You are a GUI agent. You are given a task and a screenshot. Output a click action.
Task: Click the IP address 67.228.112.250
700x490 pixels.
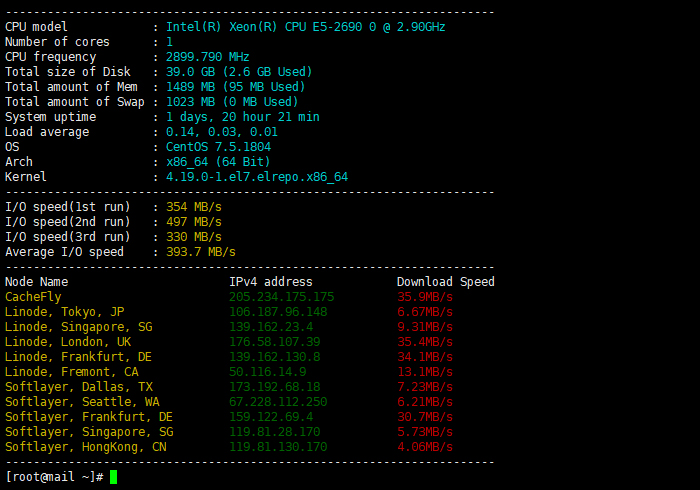tap(278, 402)
